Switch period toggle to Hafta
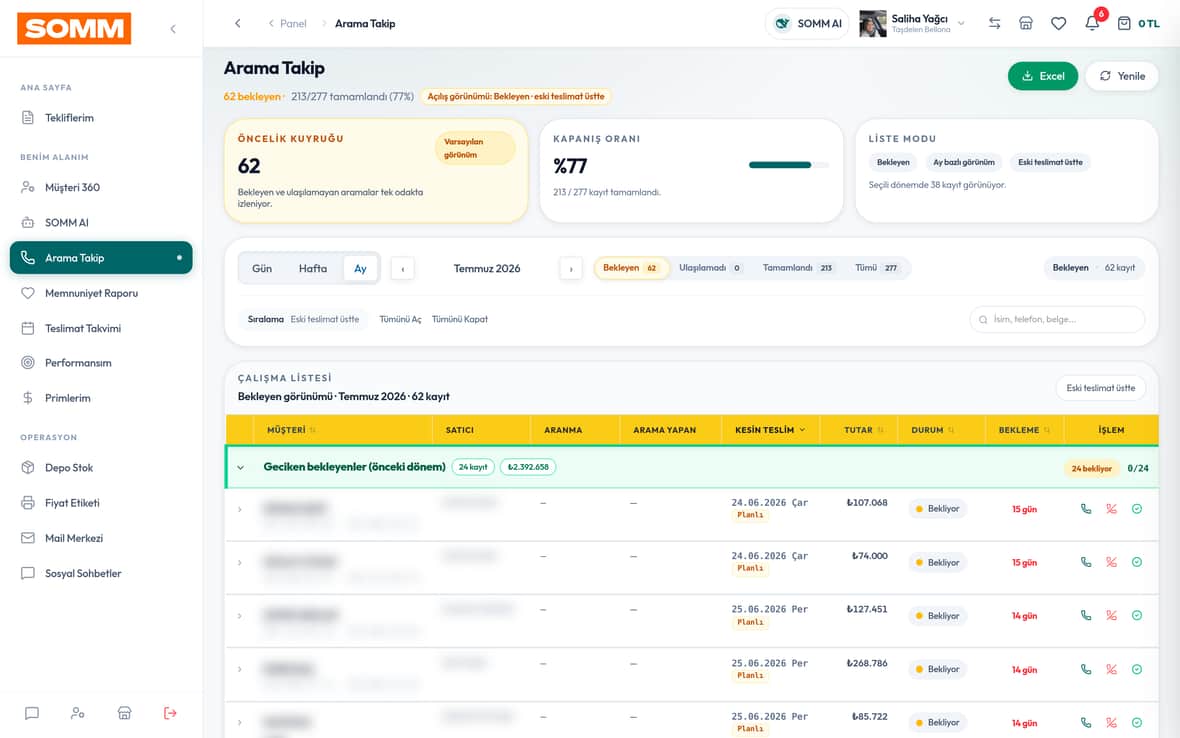Viewport: 1180px width, 738px height. tap(312, 269)
